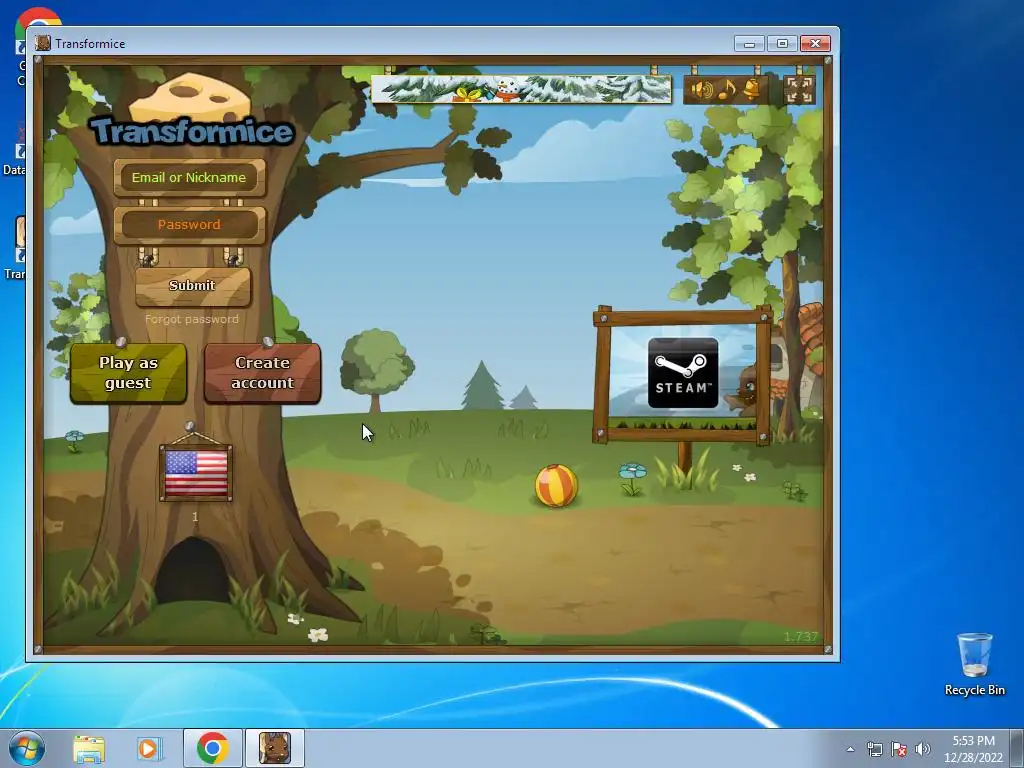Start a game with Play as guest

click(129, 373)
